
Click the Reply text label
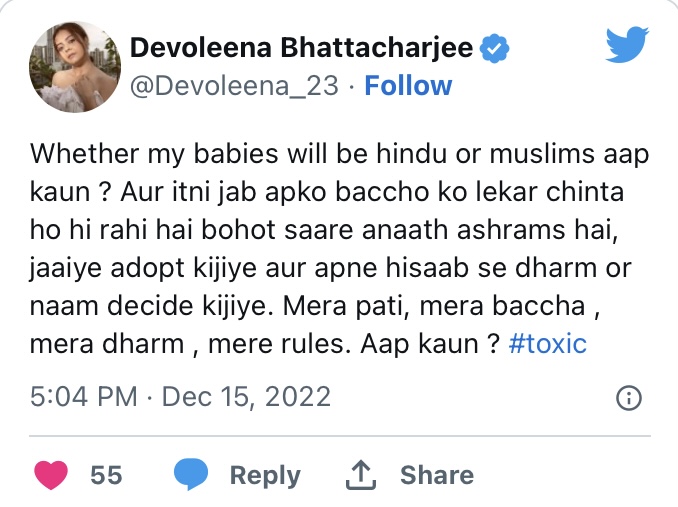click(264, 475)
